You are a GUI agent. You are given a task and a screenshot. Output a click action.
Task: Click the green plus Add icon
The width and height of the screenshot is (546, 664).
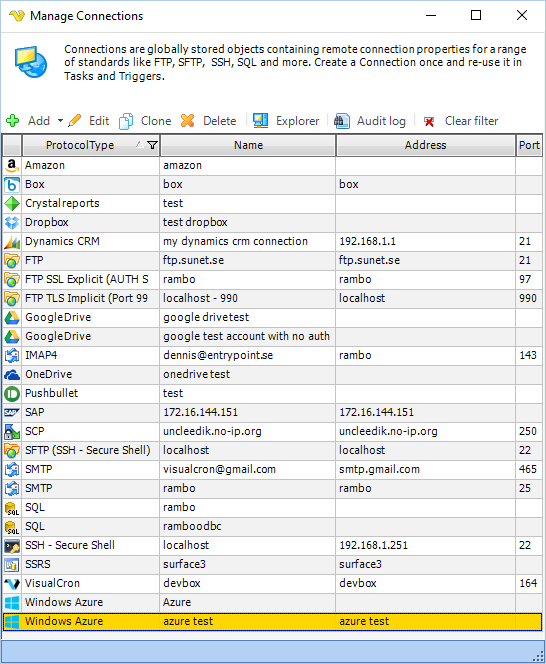pyautogui.click(x=13, y=121)
